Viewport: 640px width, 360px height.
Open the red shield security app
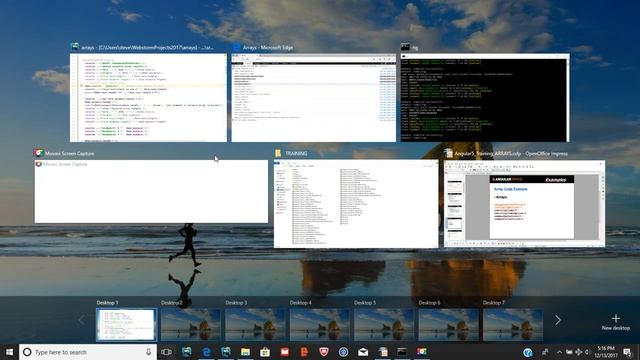[324, 352]
